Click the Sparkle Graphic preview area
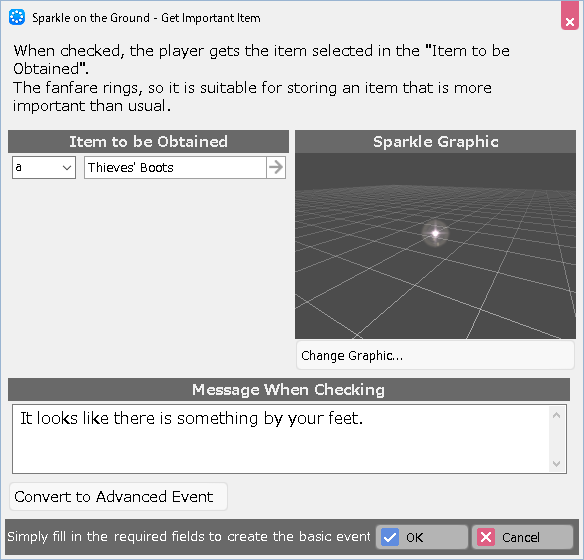The width and height of the screenshot is (584, 560). pyautogui.click(x=435, y=246)
